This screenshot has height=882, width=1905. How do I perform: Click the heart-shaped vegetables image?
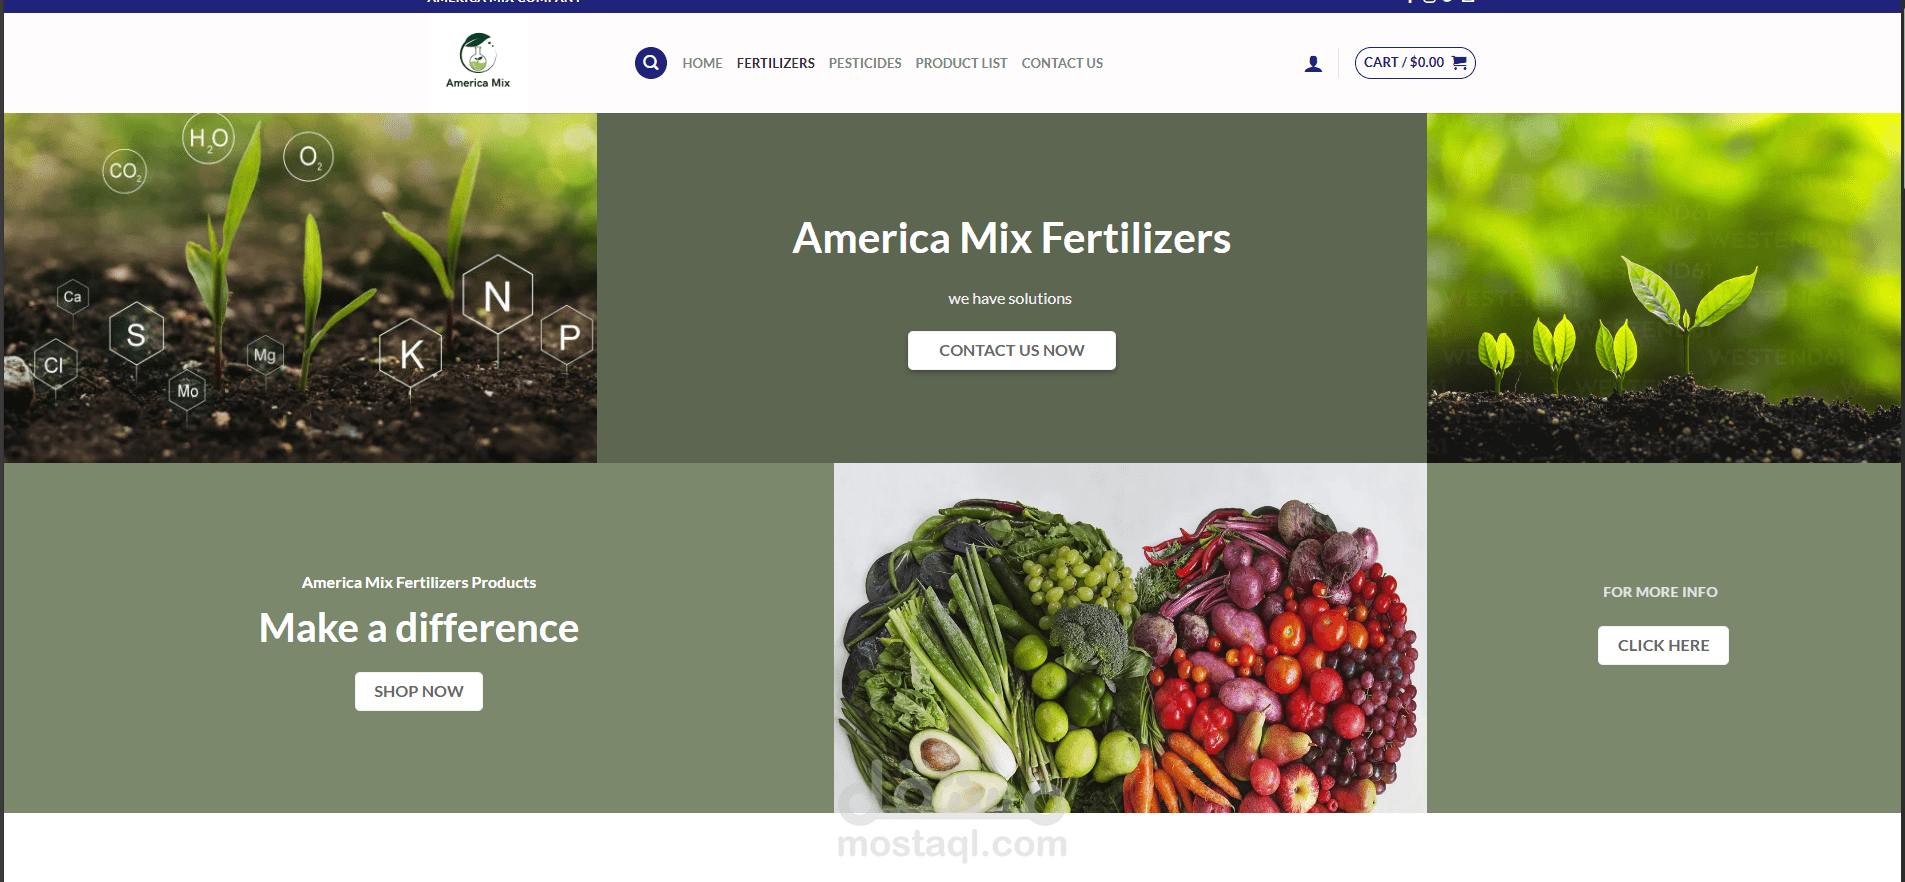(1130, 638)
